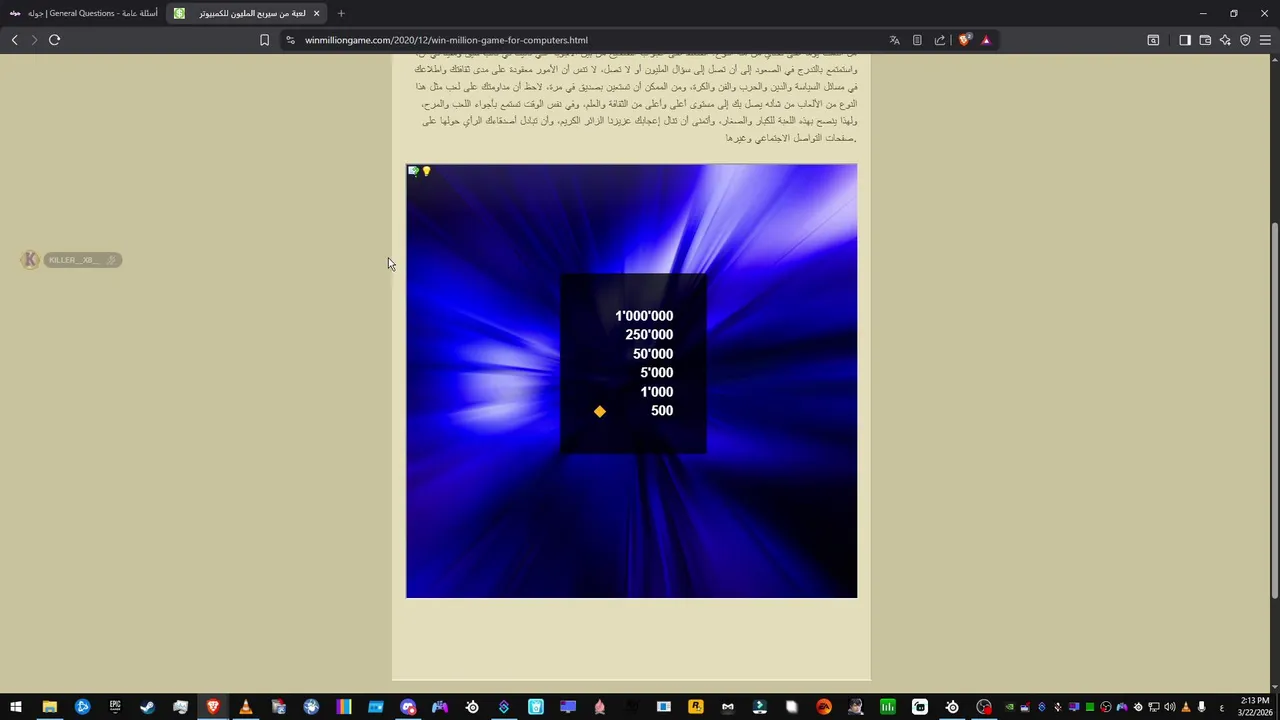
Task: View site information icon before URL
Action: tap(290, 40)
